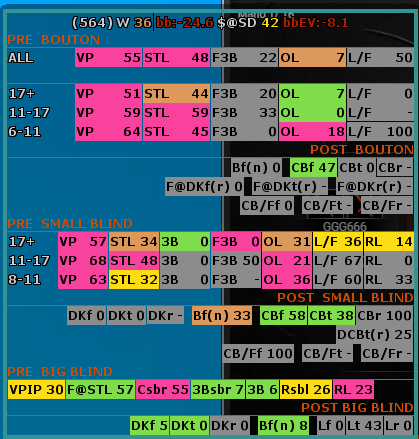Click the 17+ bouton OL 7 green cell

click(x=312, y=94)
